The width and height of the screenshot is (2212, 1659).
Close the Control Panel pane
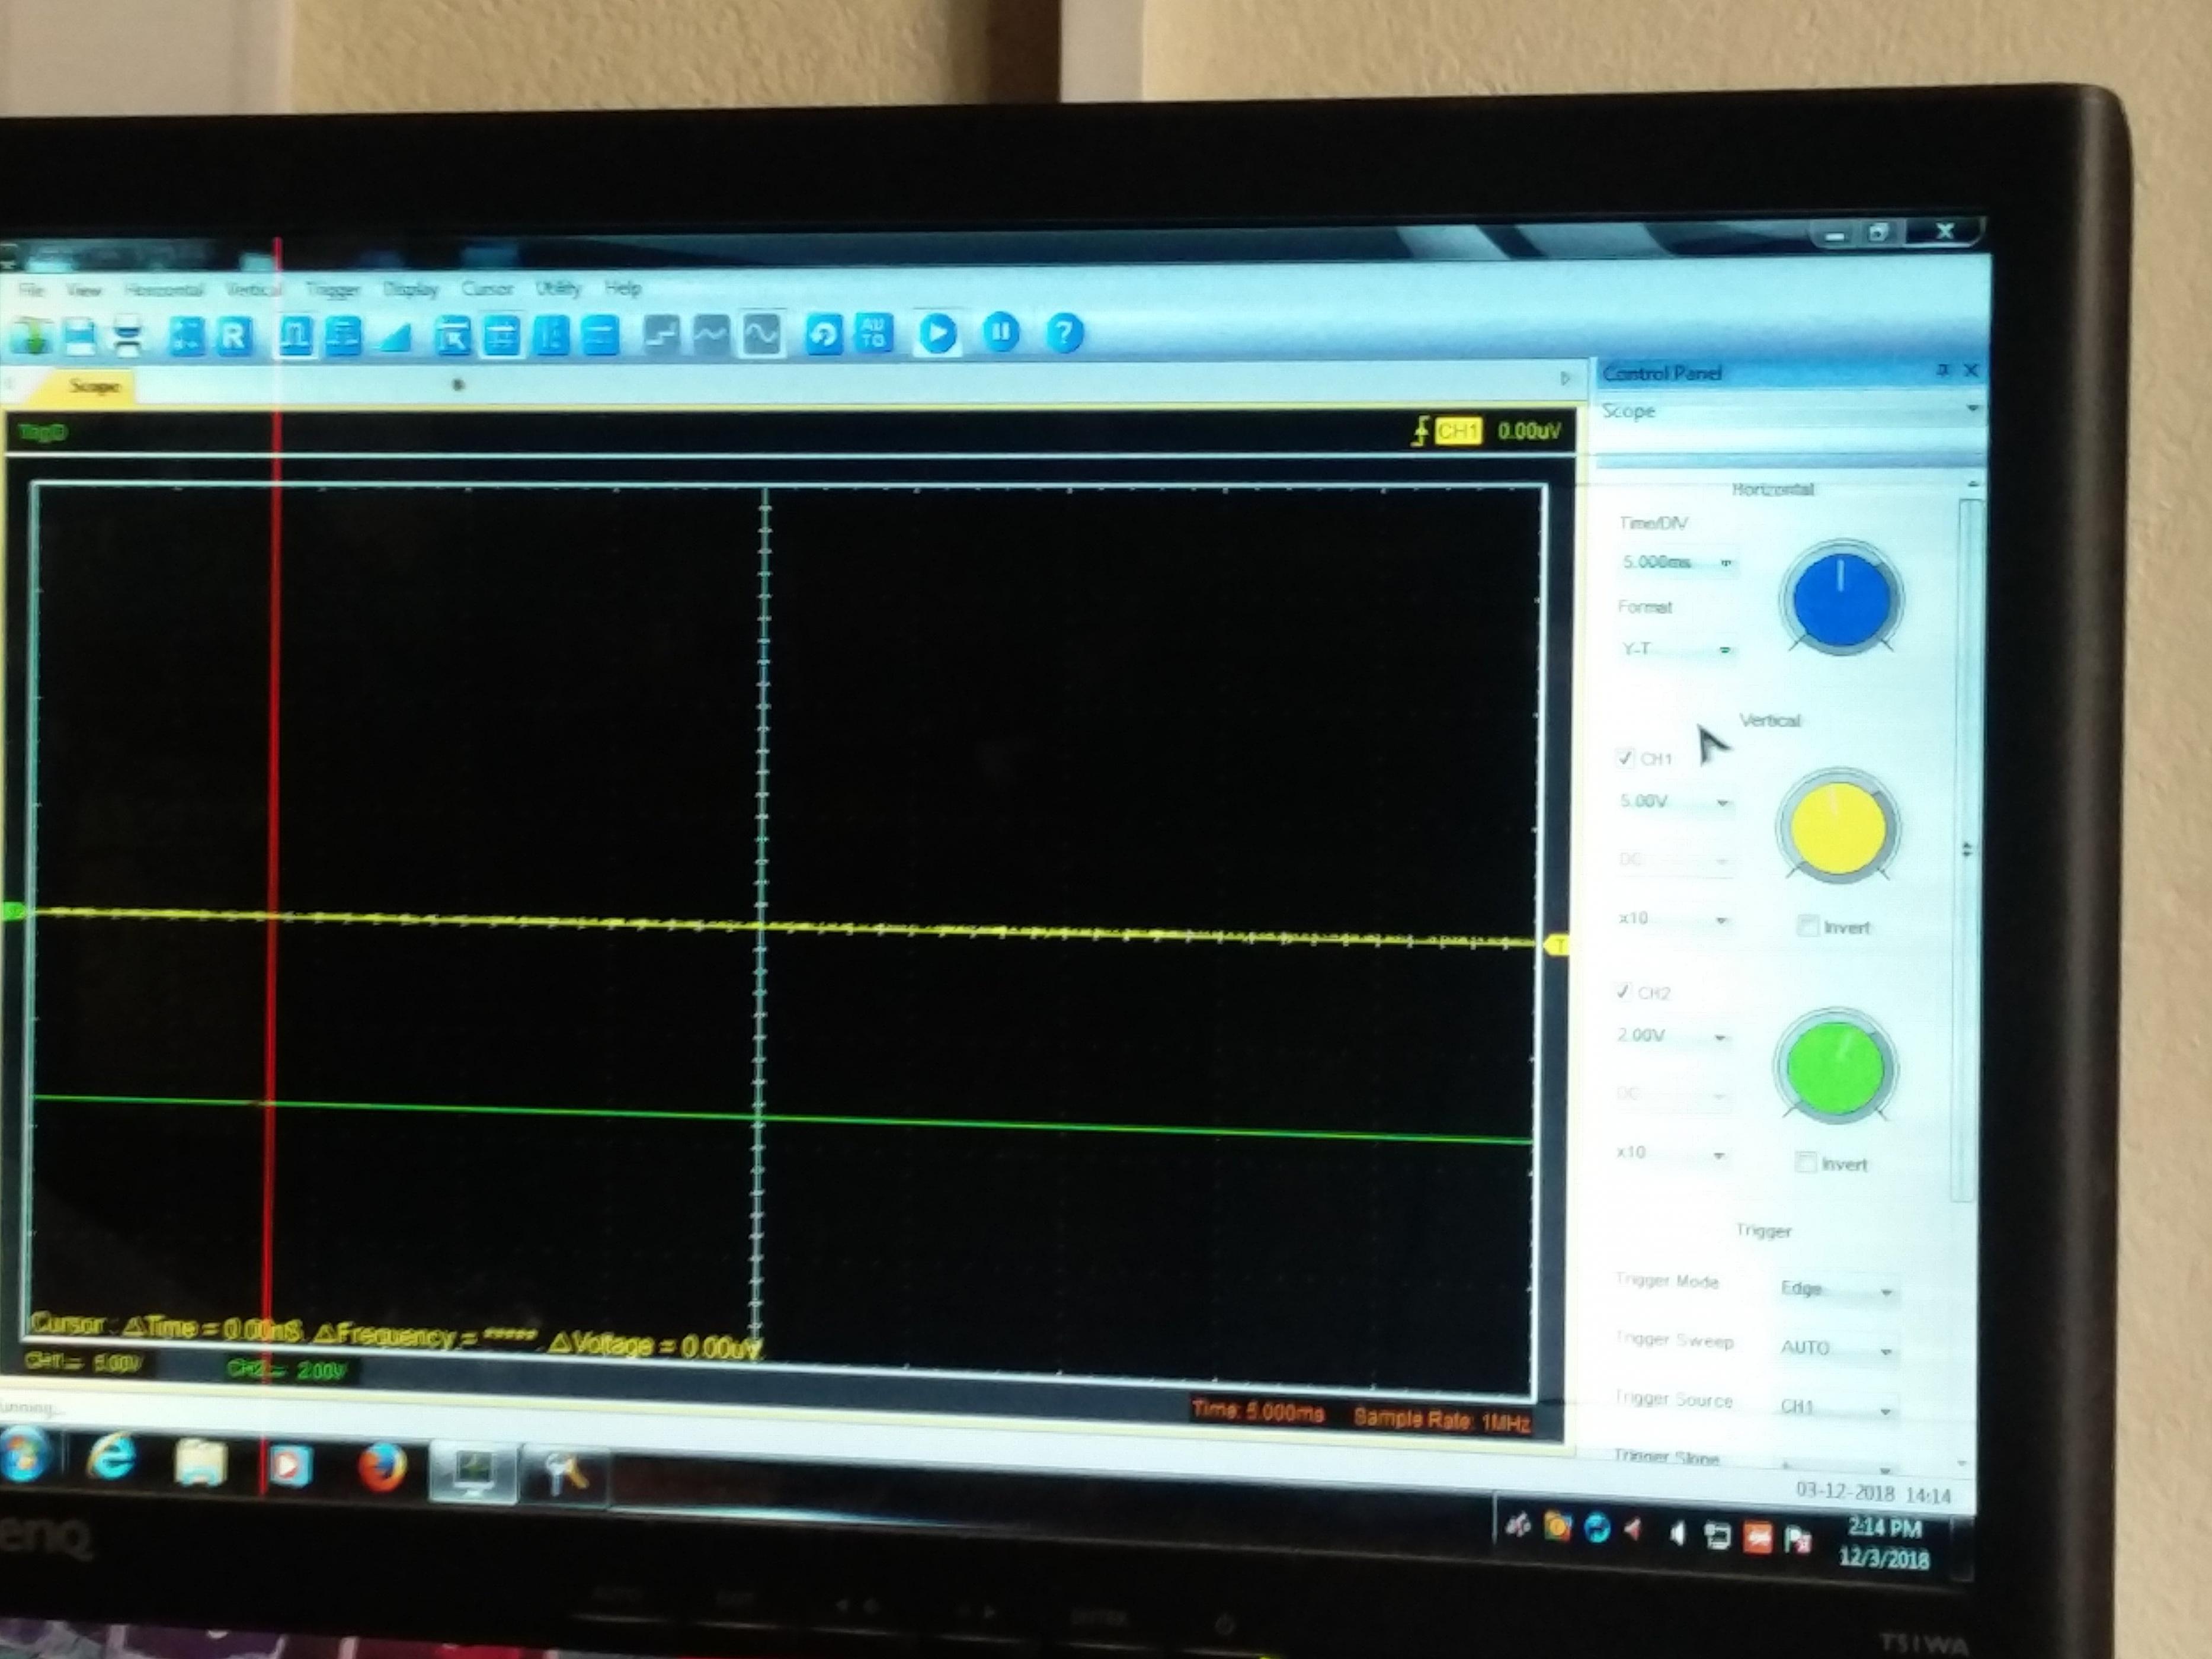1971,371
